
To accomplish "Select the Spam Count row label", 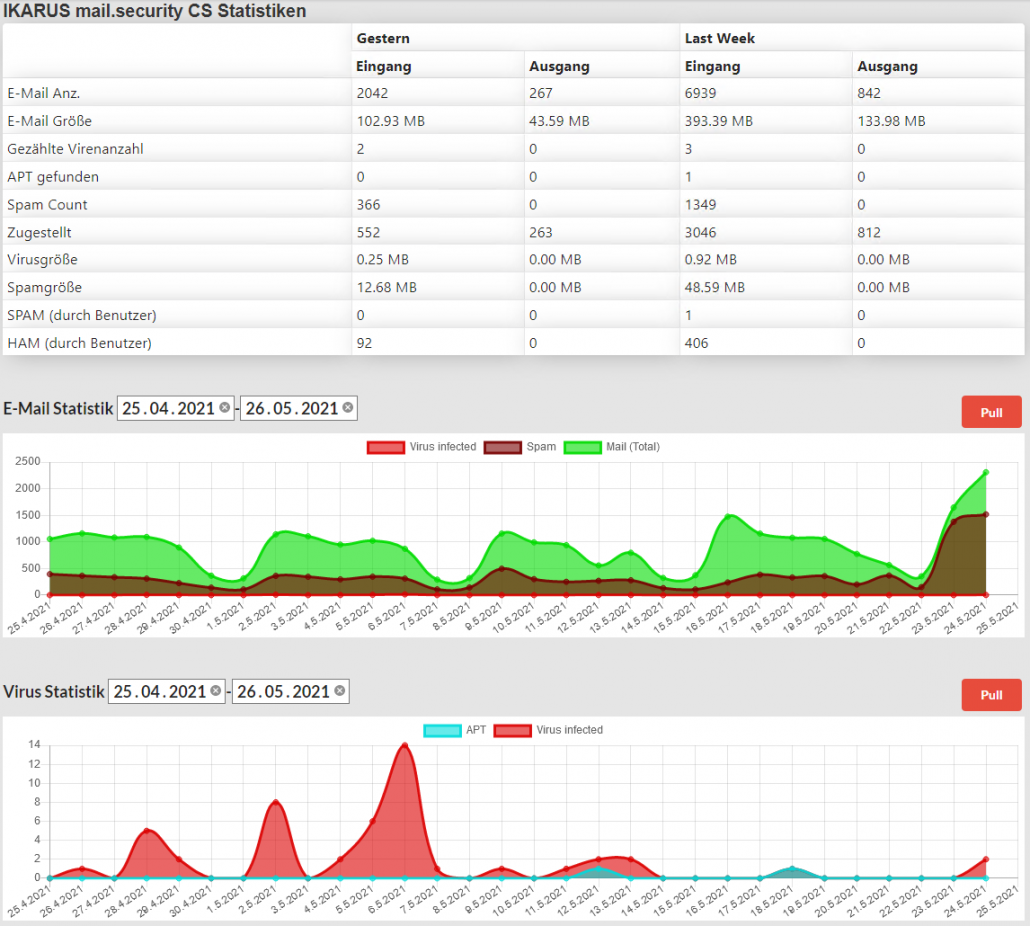I will 47,205.
